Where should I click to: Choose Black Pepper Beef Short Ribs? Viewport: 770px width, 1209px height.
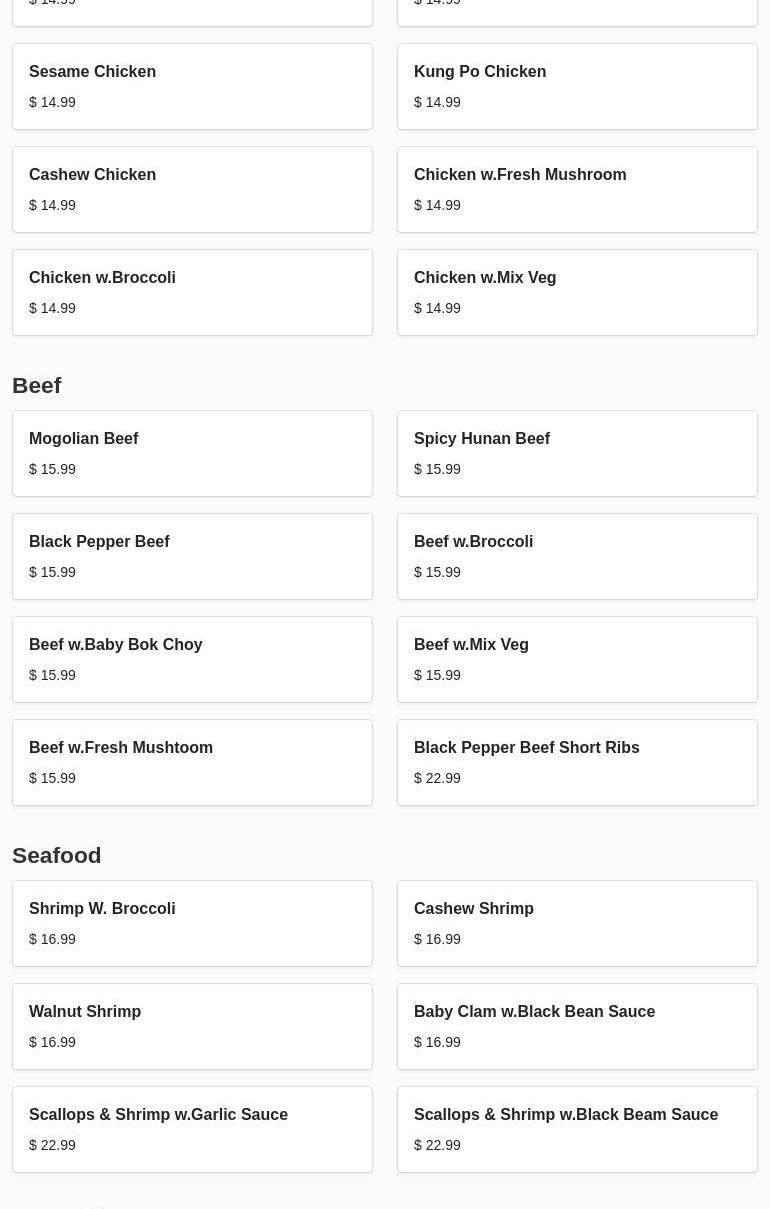tap(577, 762)
